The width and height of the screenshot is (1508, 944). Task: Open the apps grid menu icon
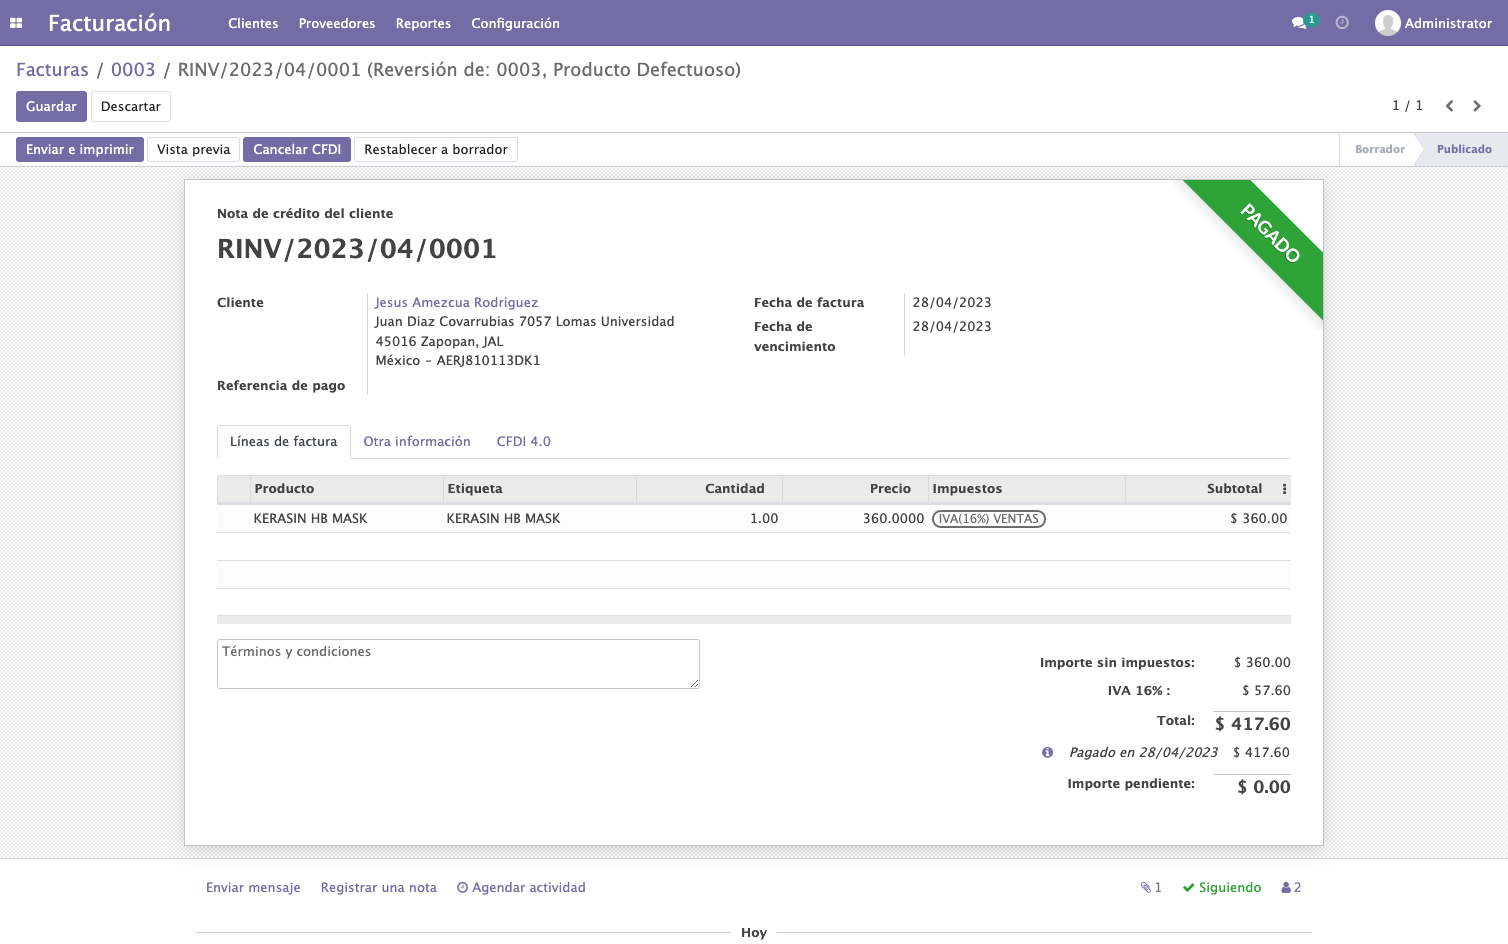[x=16, y=23]
